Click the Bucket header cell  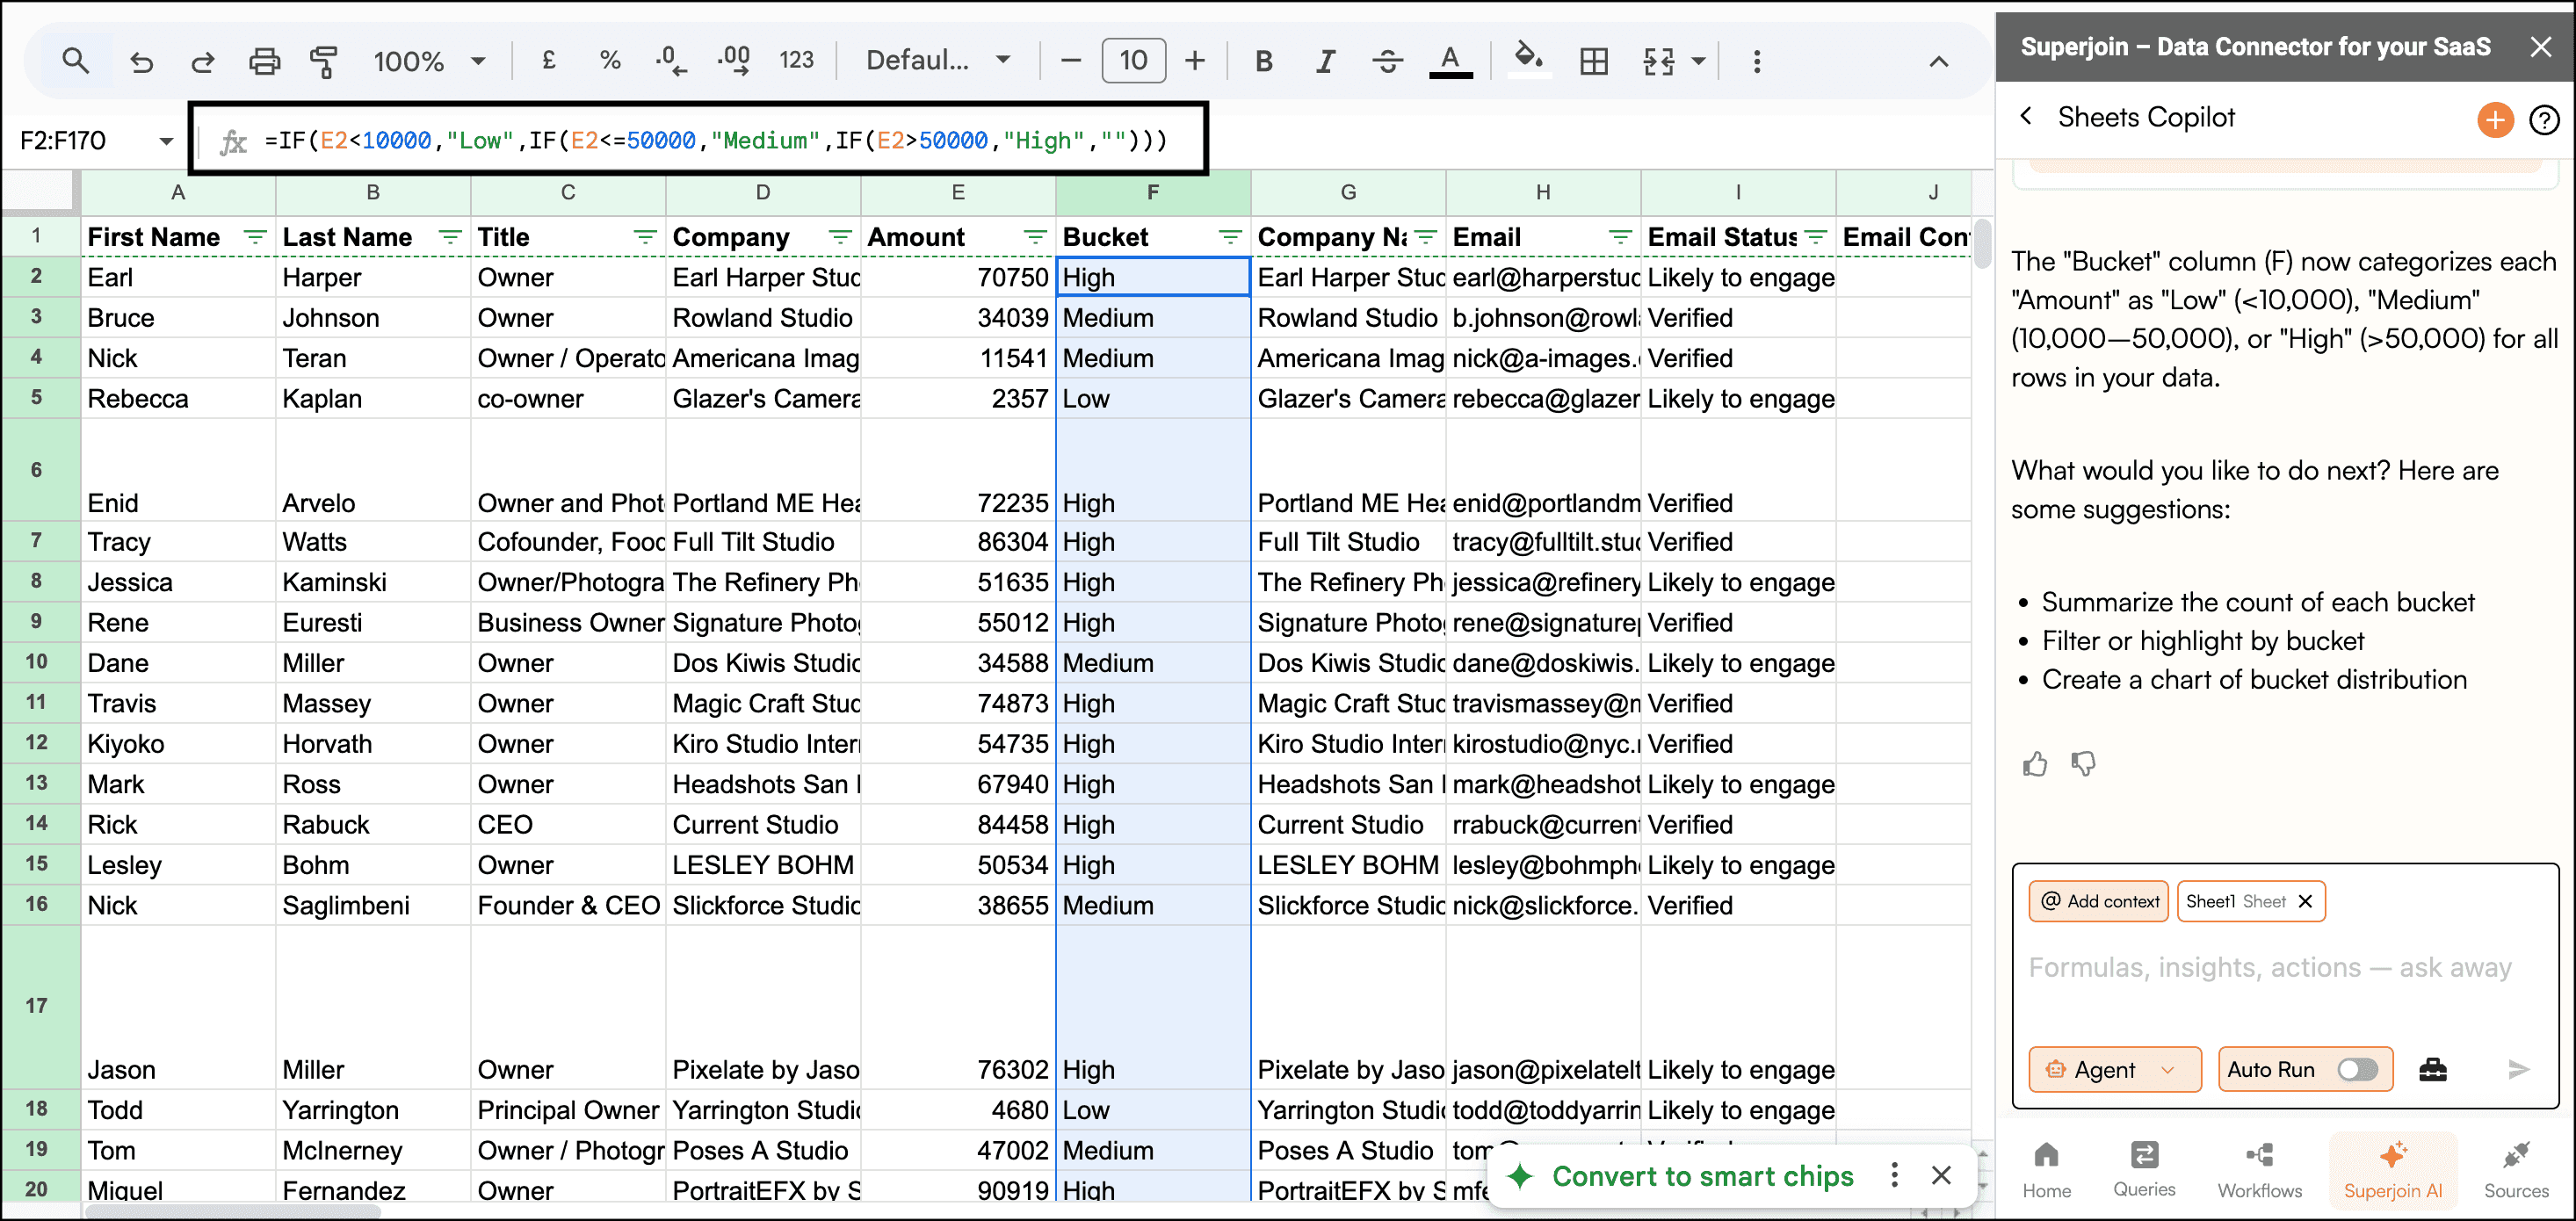coord(1152,237)
